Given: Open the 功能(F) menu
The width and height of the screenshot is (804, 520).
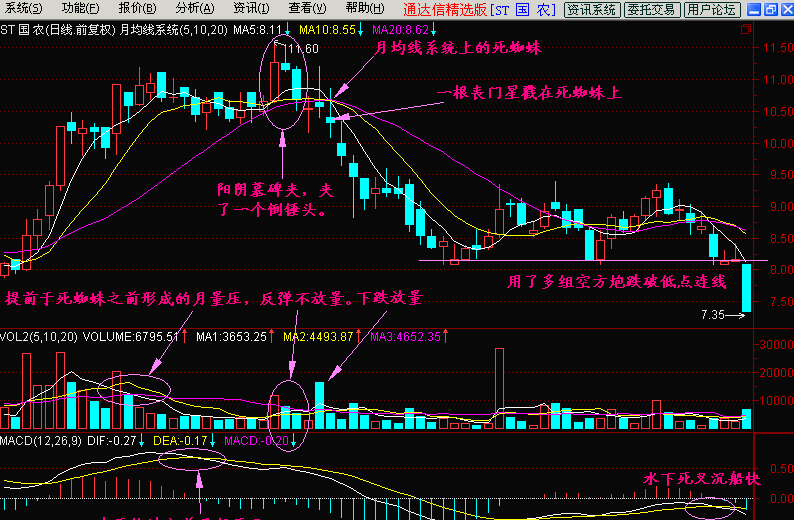Looking at the screenshot, I should (80, 8).
